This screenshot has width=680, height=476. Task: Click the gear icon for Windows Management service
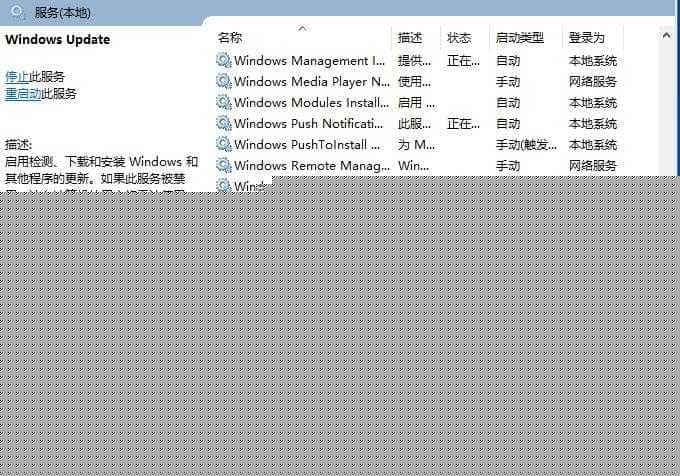tap(224, 60)
